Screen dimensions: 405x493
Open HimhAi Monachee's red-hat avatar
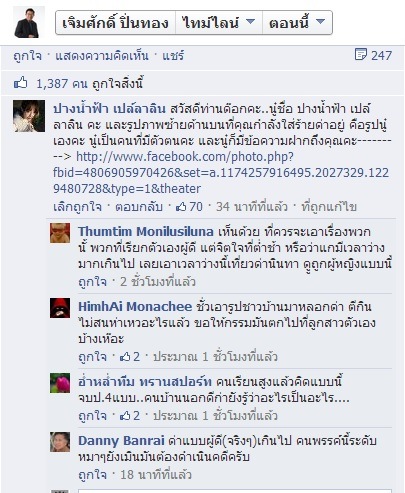[x=60, y=308]
